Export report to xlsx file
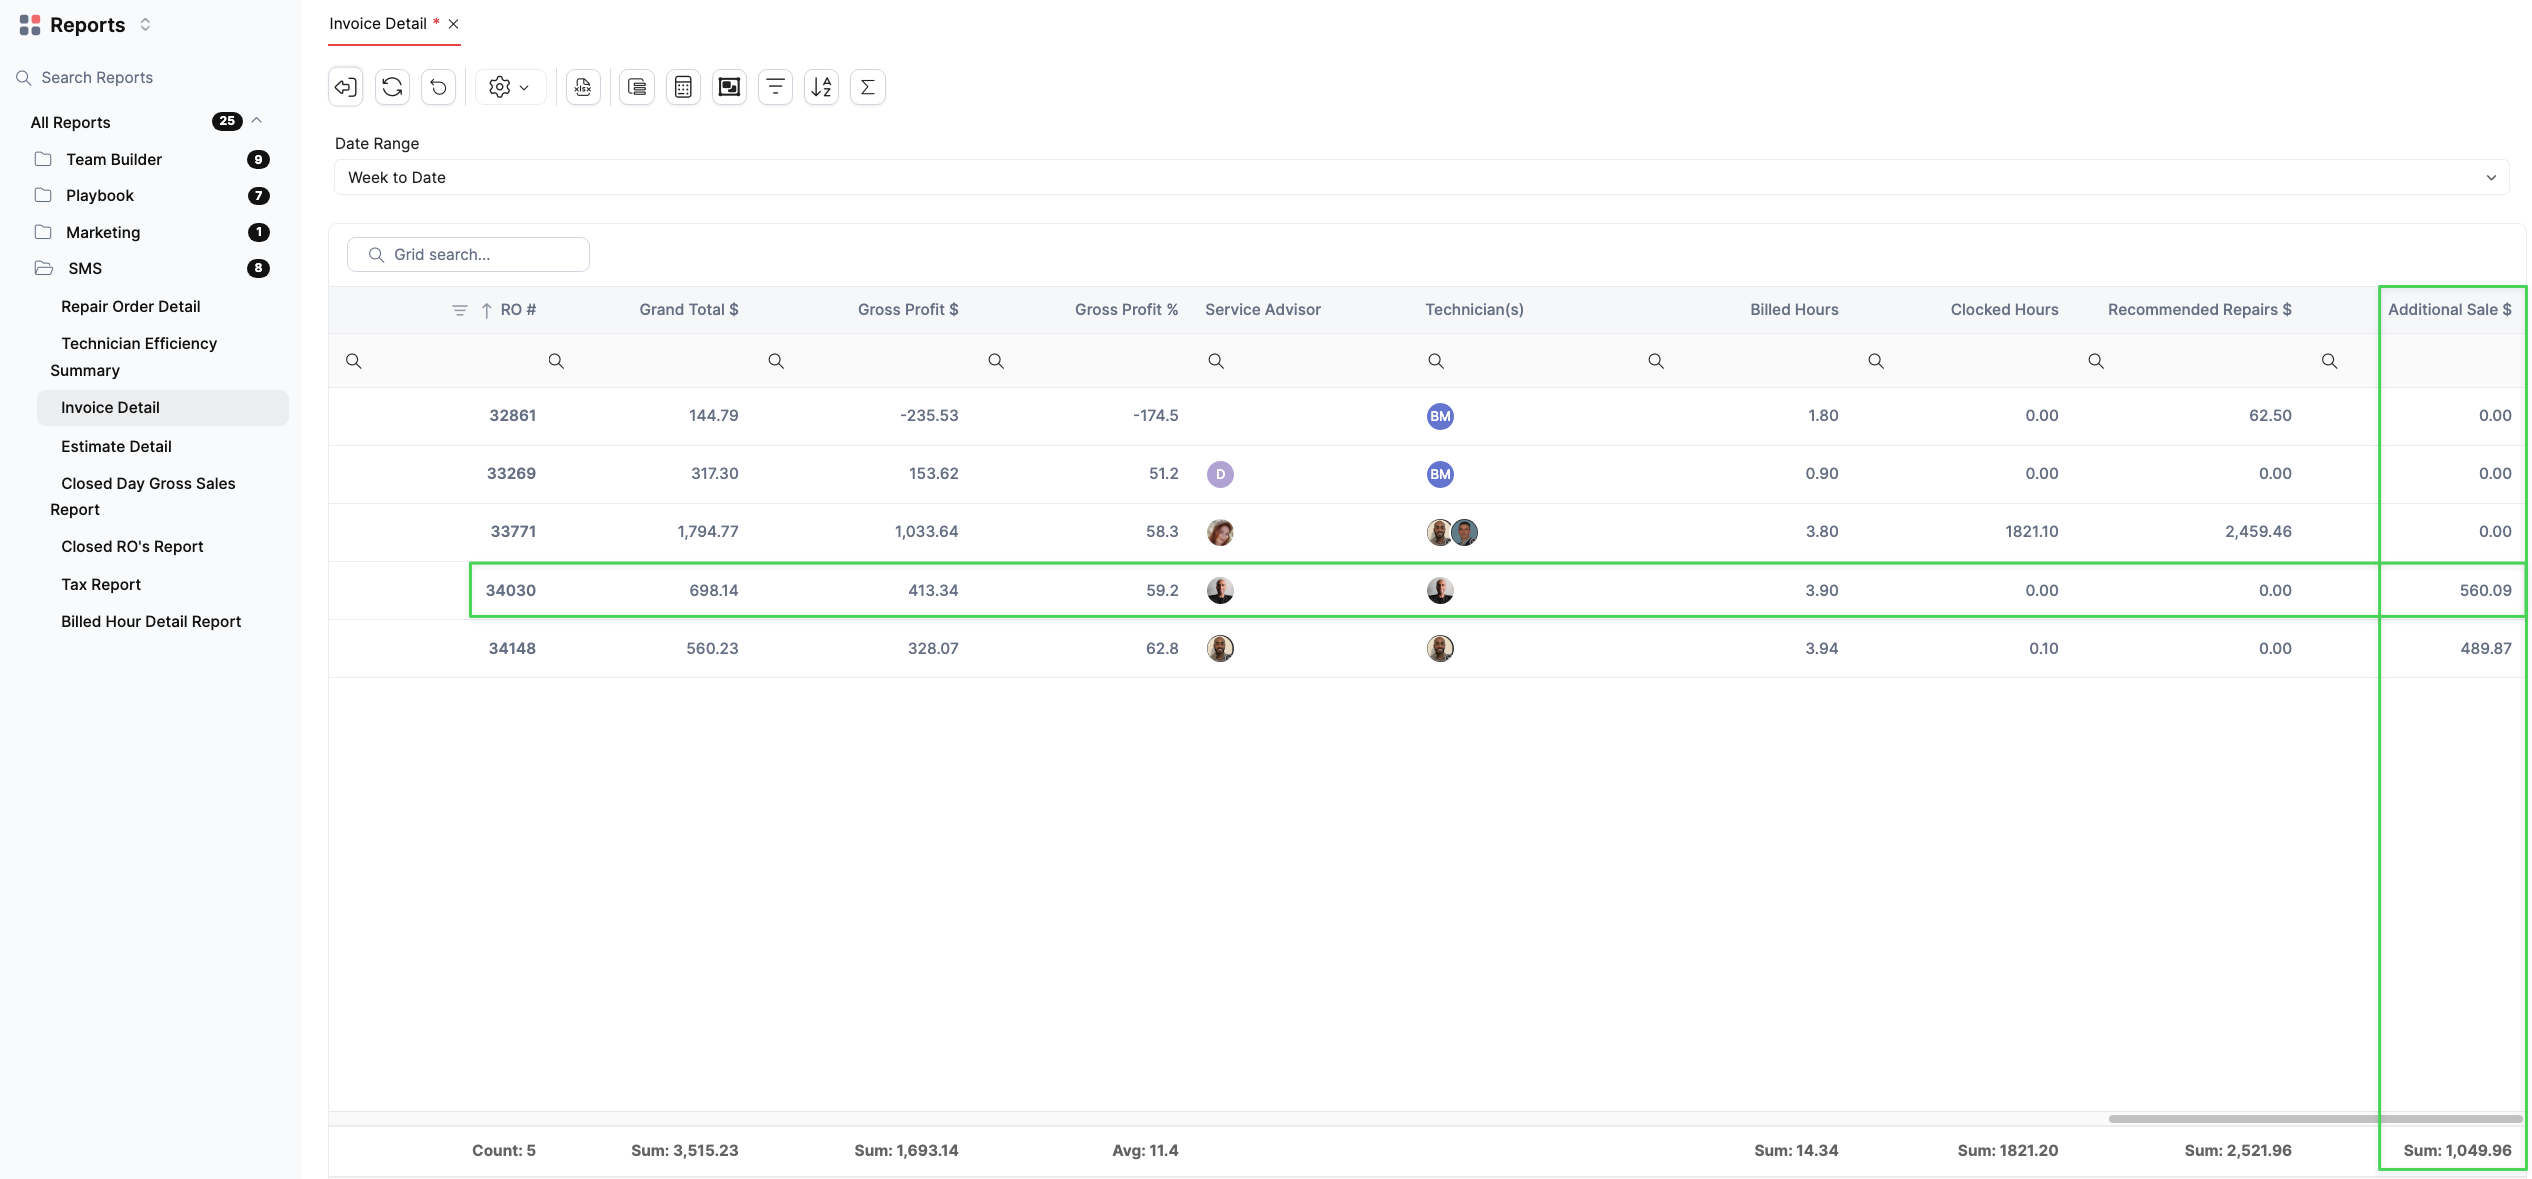Viewport: 2532px width, 1179px height. (x=583, y=87)
